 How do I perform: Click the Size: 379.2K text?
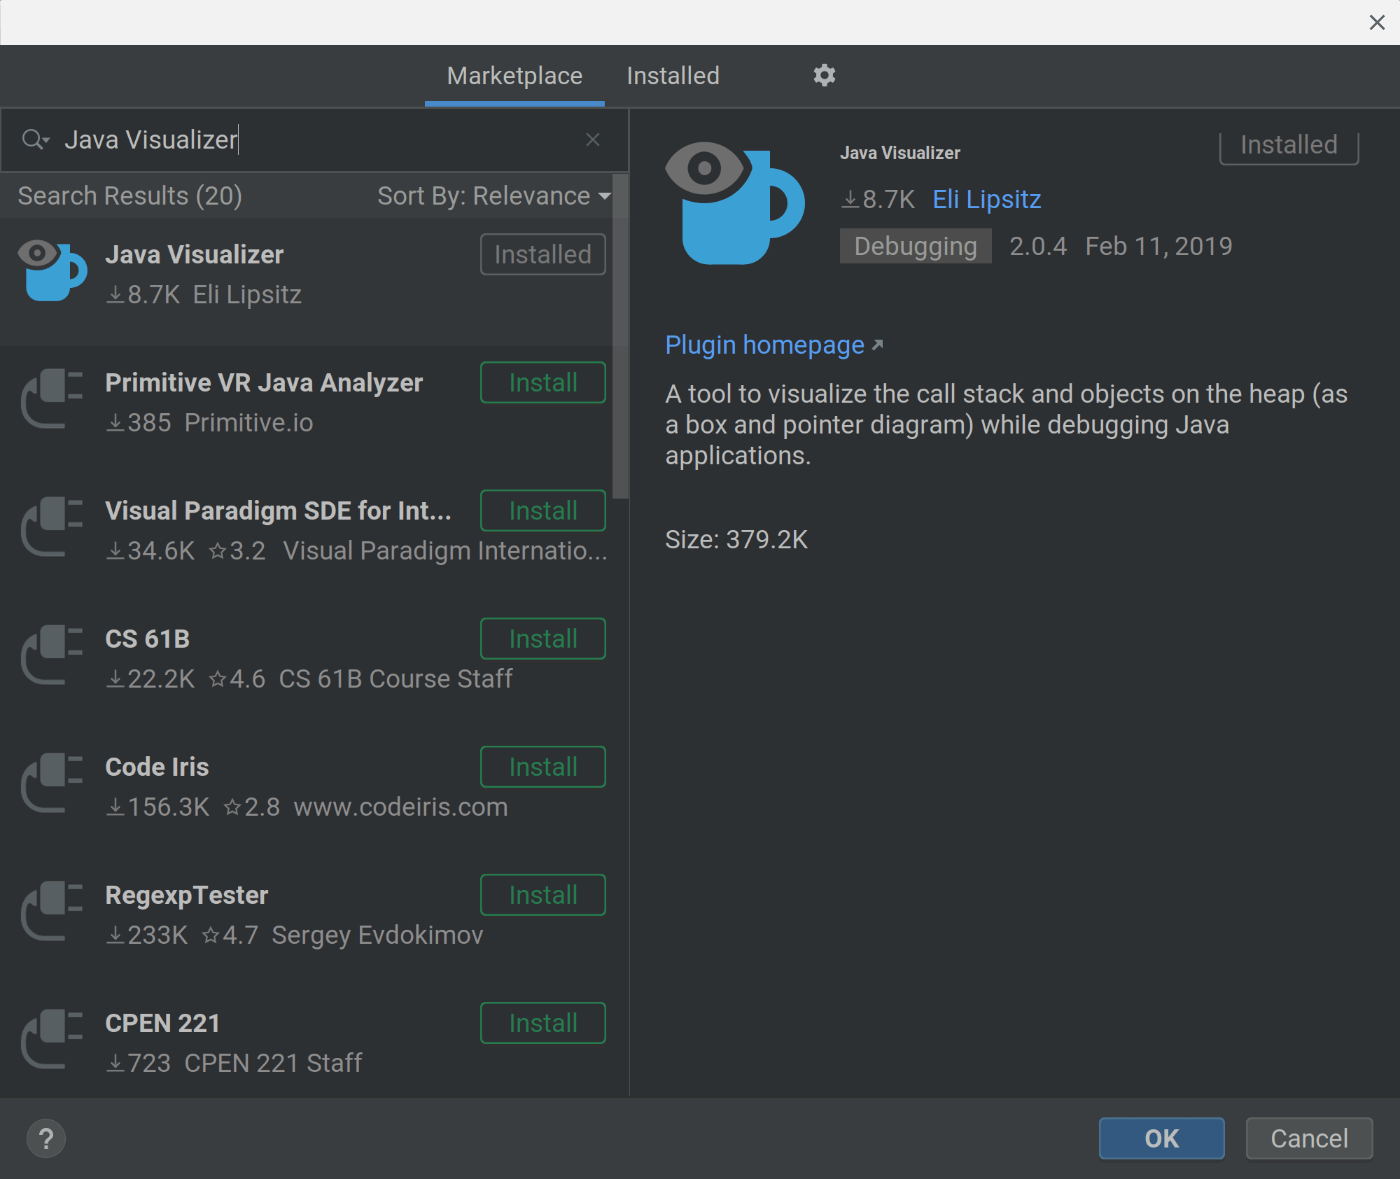point(737,540)
